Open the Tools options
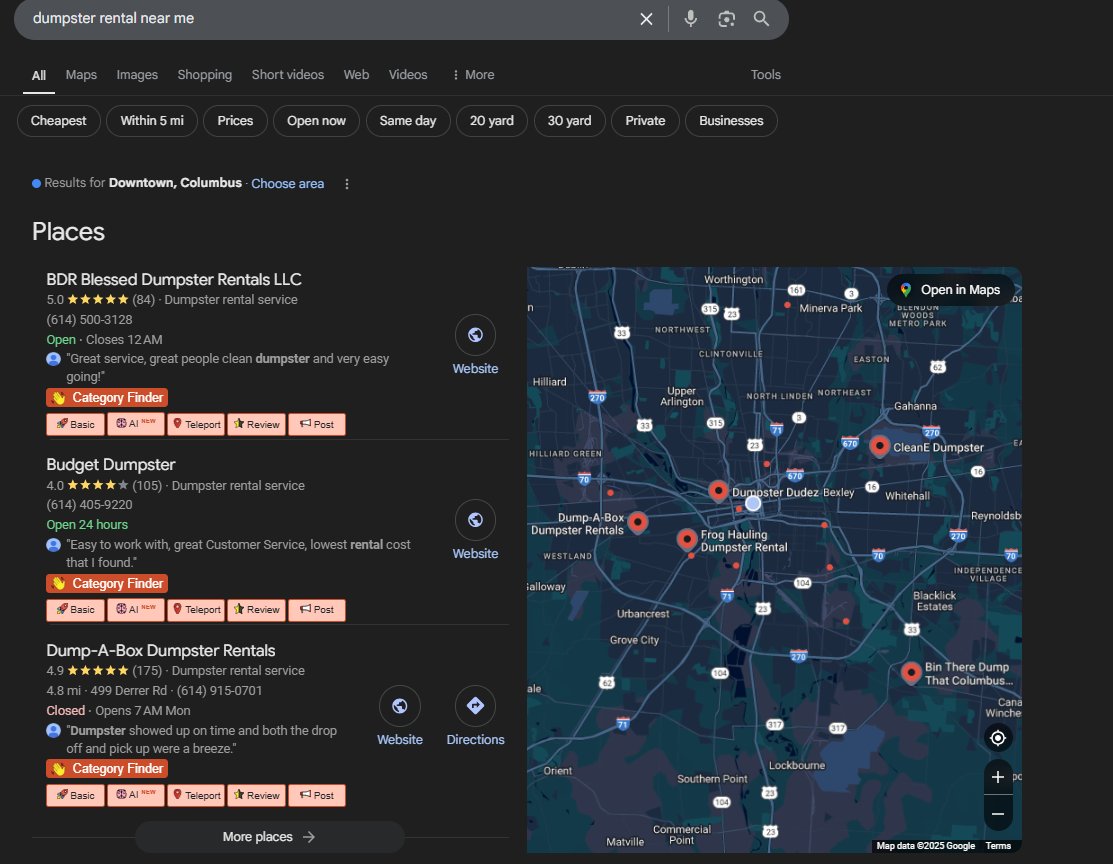Screen dimensions: 1113x864 (765, 75)
